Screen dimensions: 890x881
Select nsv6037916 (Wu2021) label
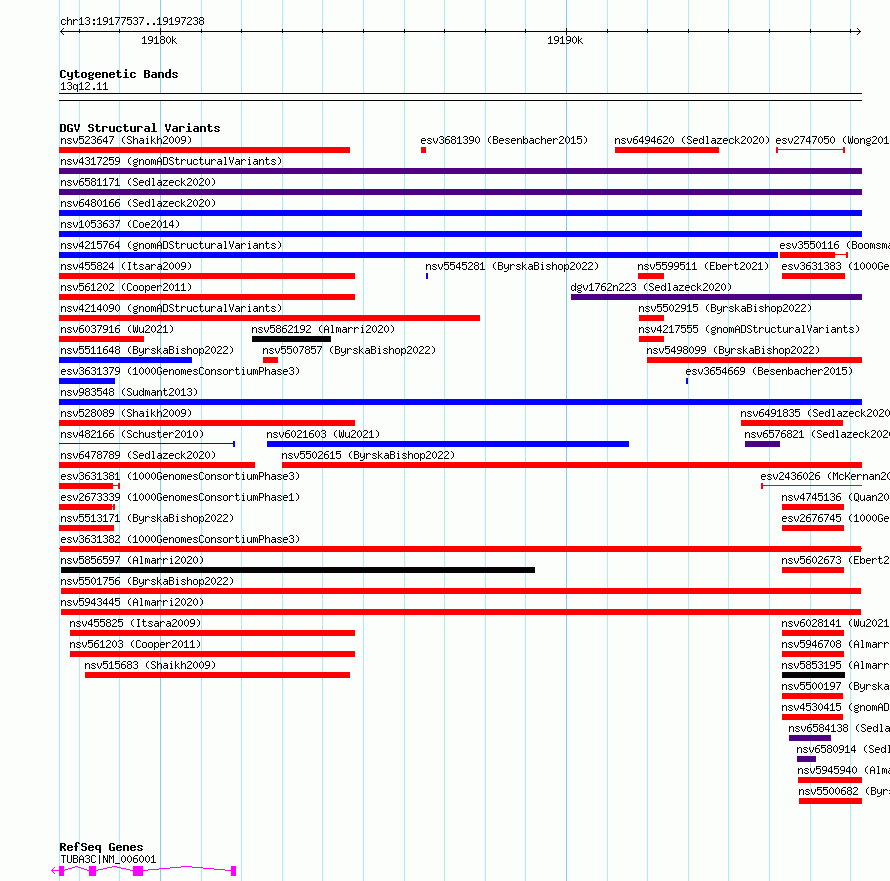pos(117,329)
